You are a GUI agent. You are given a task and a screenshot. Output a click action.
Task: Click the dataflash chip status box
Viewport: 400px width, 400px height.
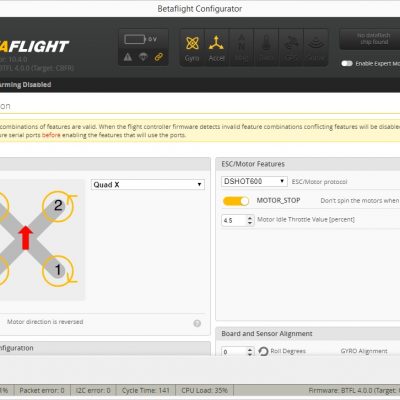click(370, 39)
